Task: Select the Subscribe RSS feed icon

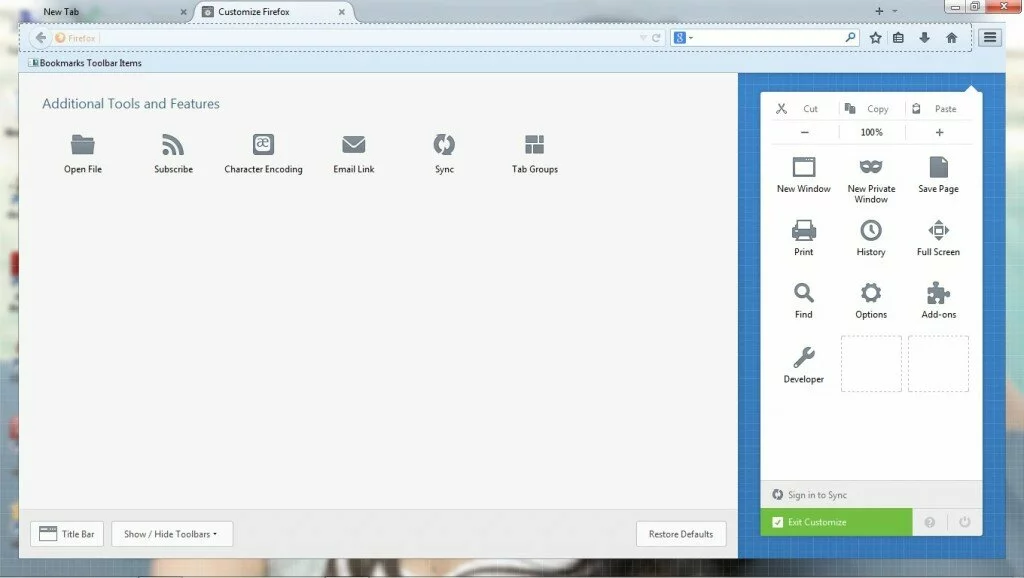Action: [x=173, y=144]
